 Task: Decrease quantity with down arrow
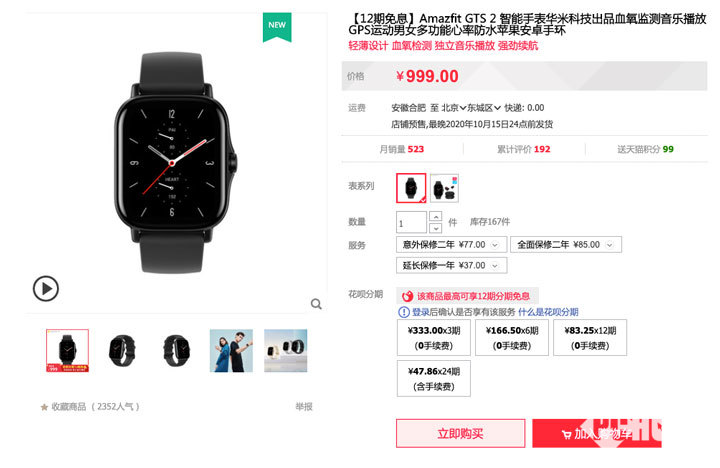coord(435,228)
